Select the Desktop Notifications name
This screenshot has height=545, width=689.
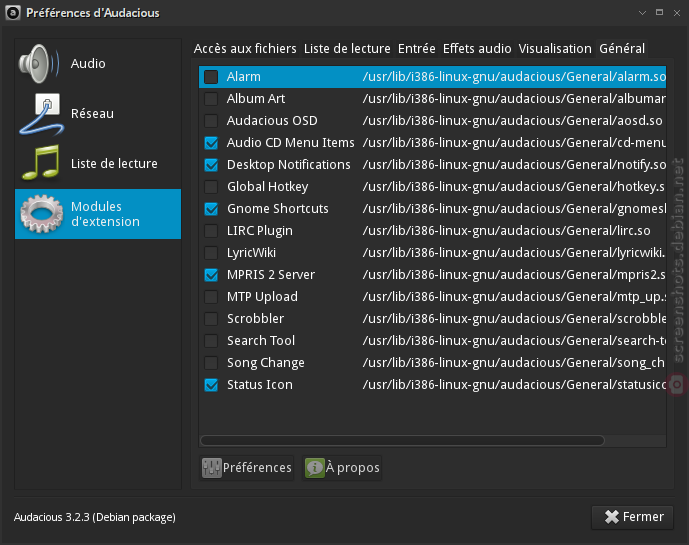pos(289,165)
